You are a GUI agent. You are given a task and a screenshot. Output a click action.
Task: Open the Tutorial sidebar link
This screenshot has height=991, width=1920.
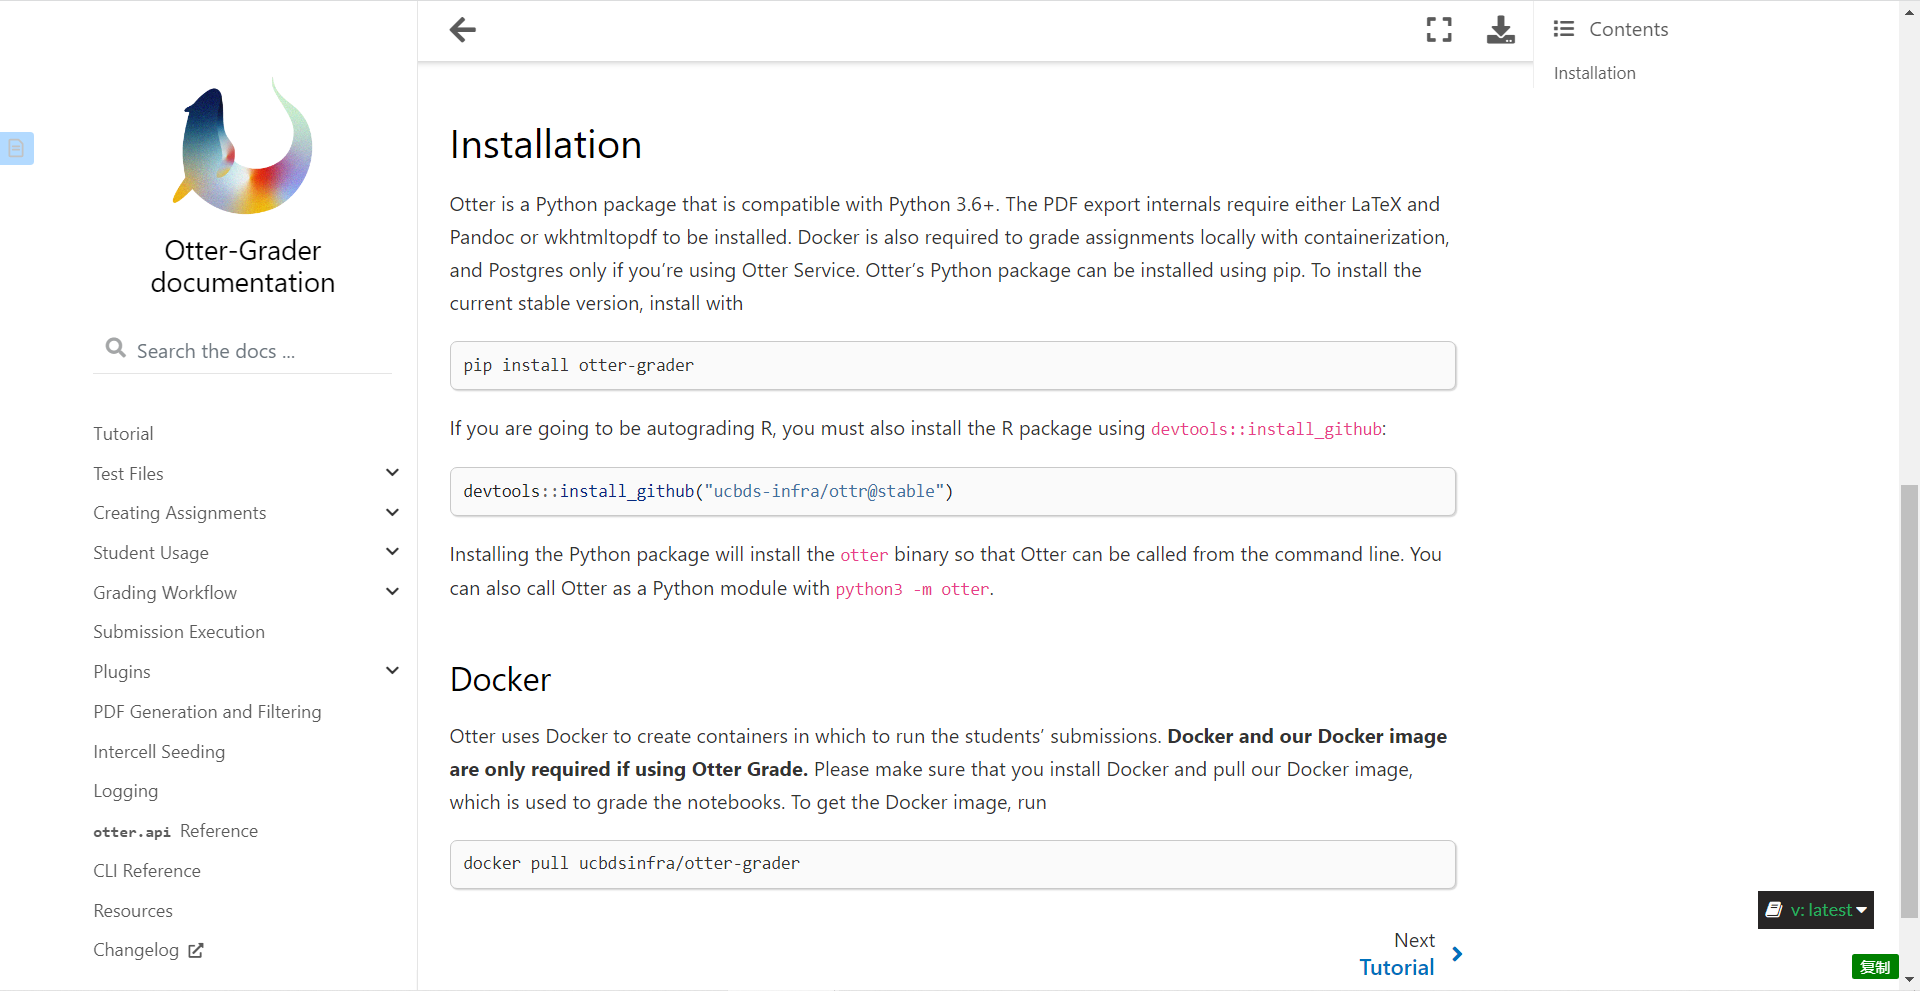[123, 433]
